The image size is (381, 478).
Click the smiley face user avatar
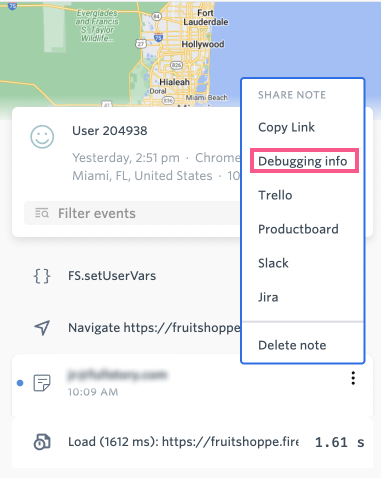(x=42, y=137)
